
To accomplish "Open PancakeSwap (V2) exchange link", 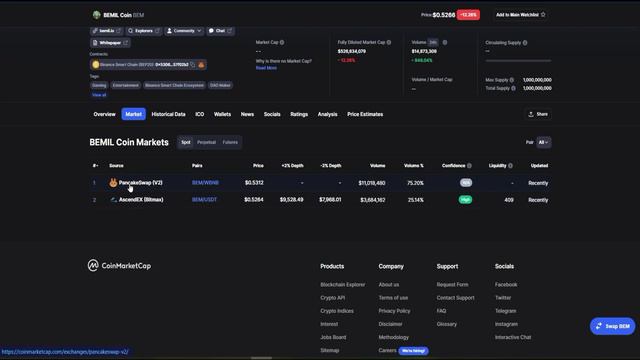I will click(141, 182).
